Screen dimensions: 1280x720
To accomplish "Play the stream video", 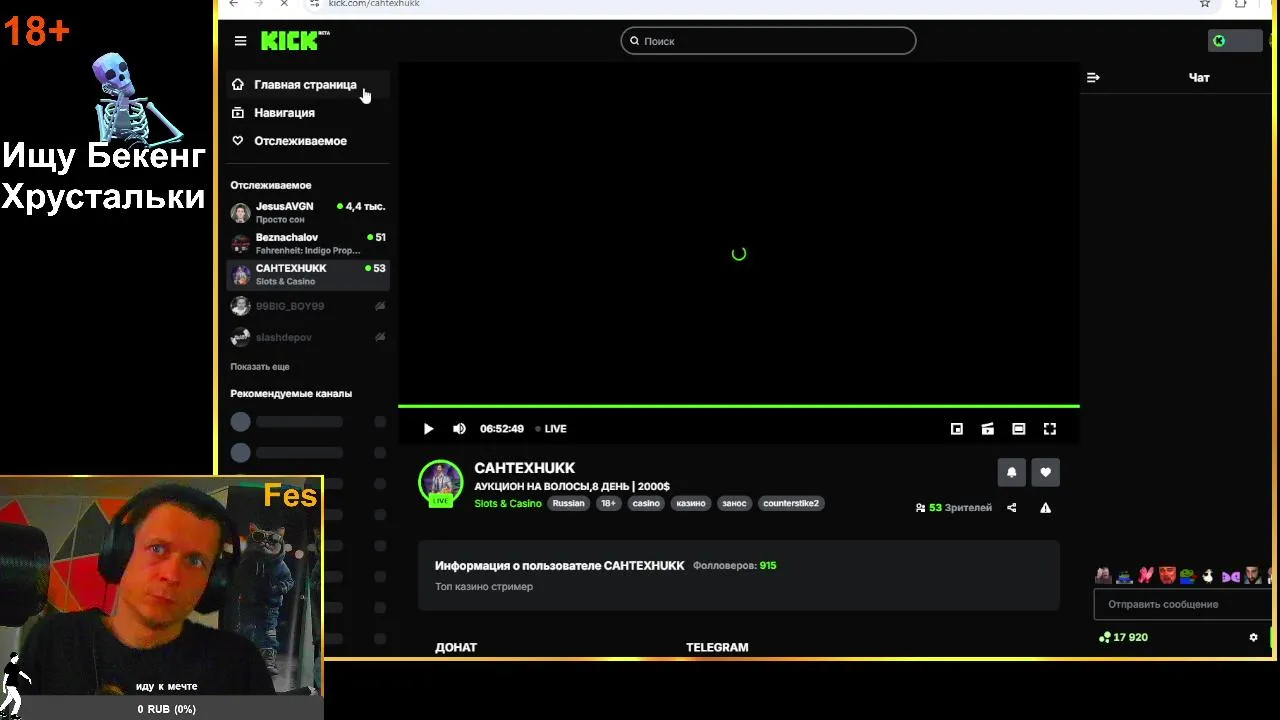I will 428,429.
